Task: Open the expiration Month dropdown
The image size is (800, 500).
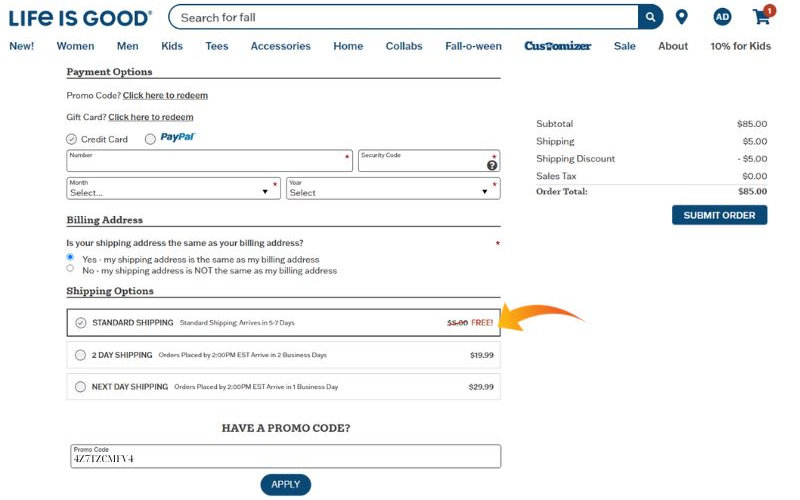Action: click(x=173, y=189)
